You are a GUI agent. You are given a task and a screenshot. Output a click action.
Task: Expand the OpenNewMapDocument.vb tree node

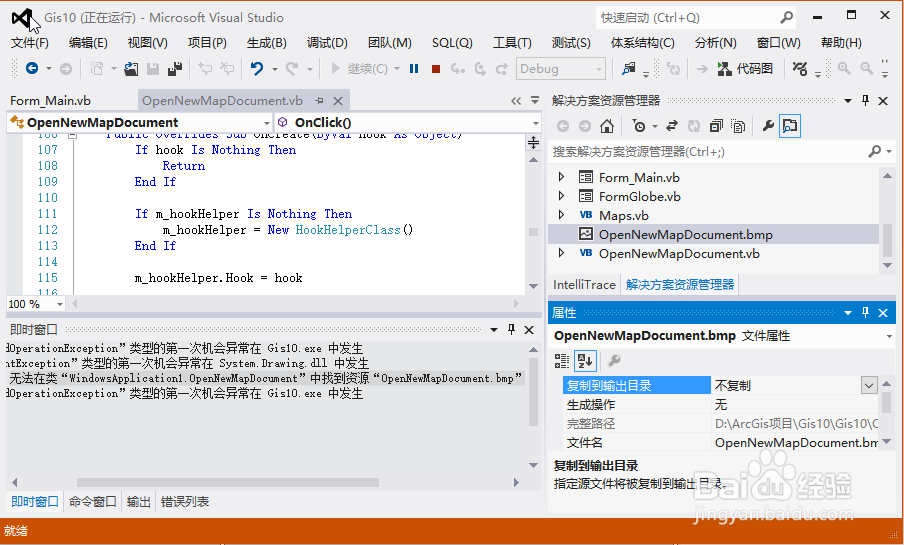(561, 253)
